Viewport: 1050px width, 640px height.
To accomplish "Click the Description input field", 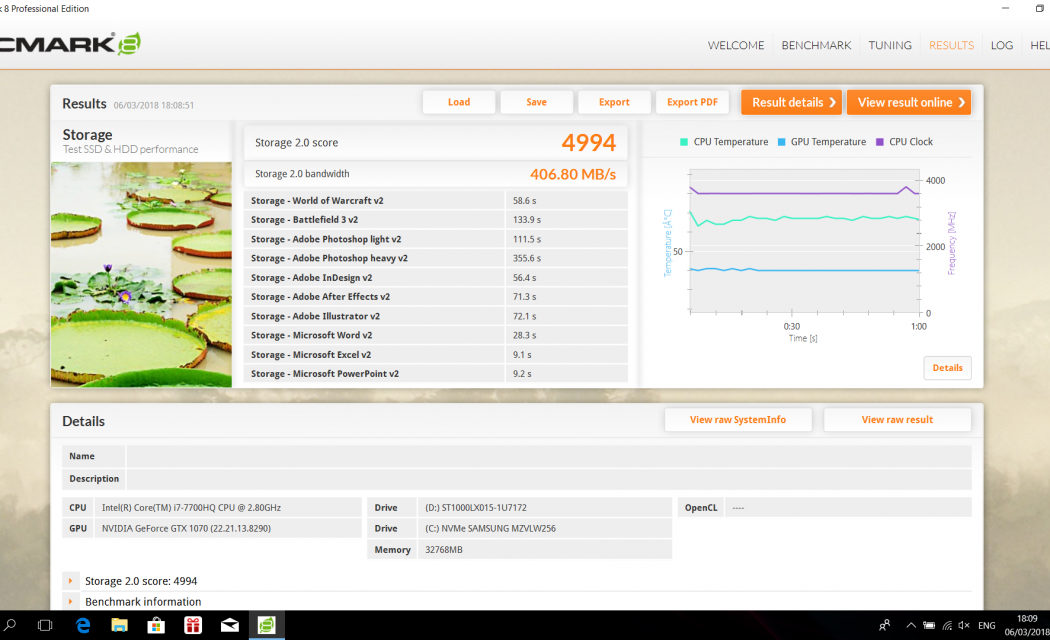I will 549,479.
